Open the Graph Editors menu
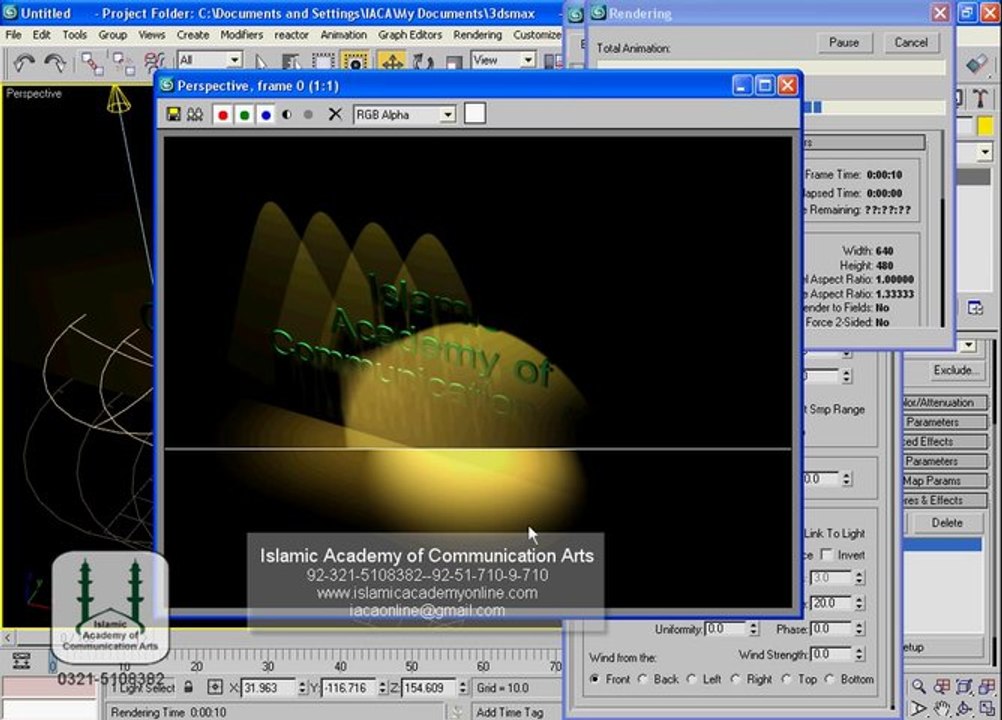The height and width of the screenshot is (720, 1002). coord(410,34)
